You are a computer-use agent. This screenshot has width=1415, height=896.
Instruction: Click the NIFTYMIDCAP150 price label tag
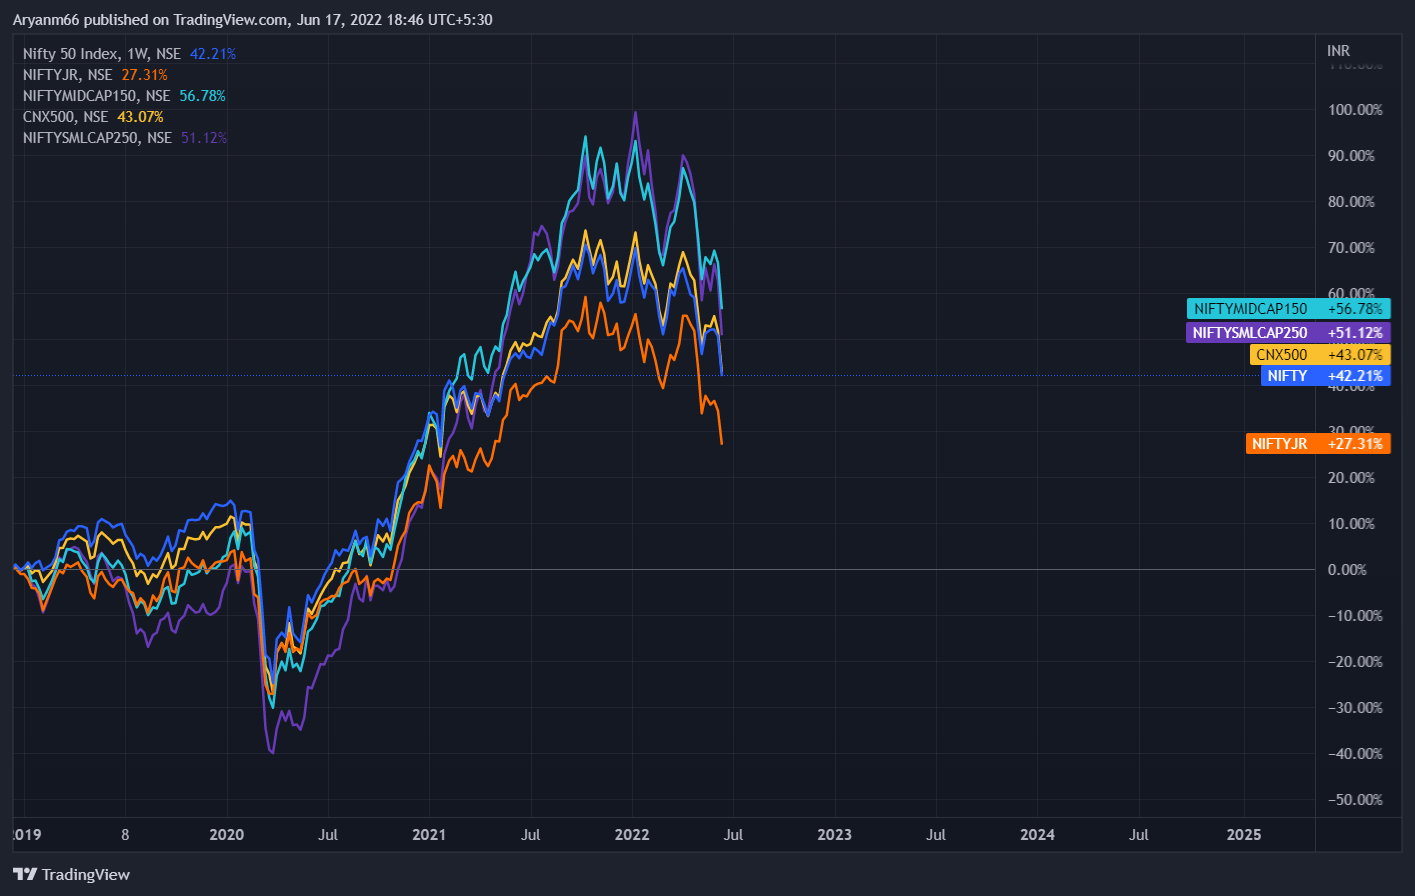point(1288,309)
